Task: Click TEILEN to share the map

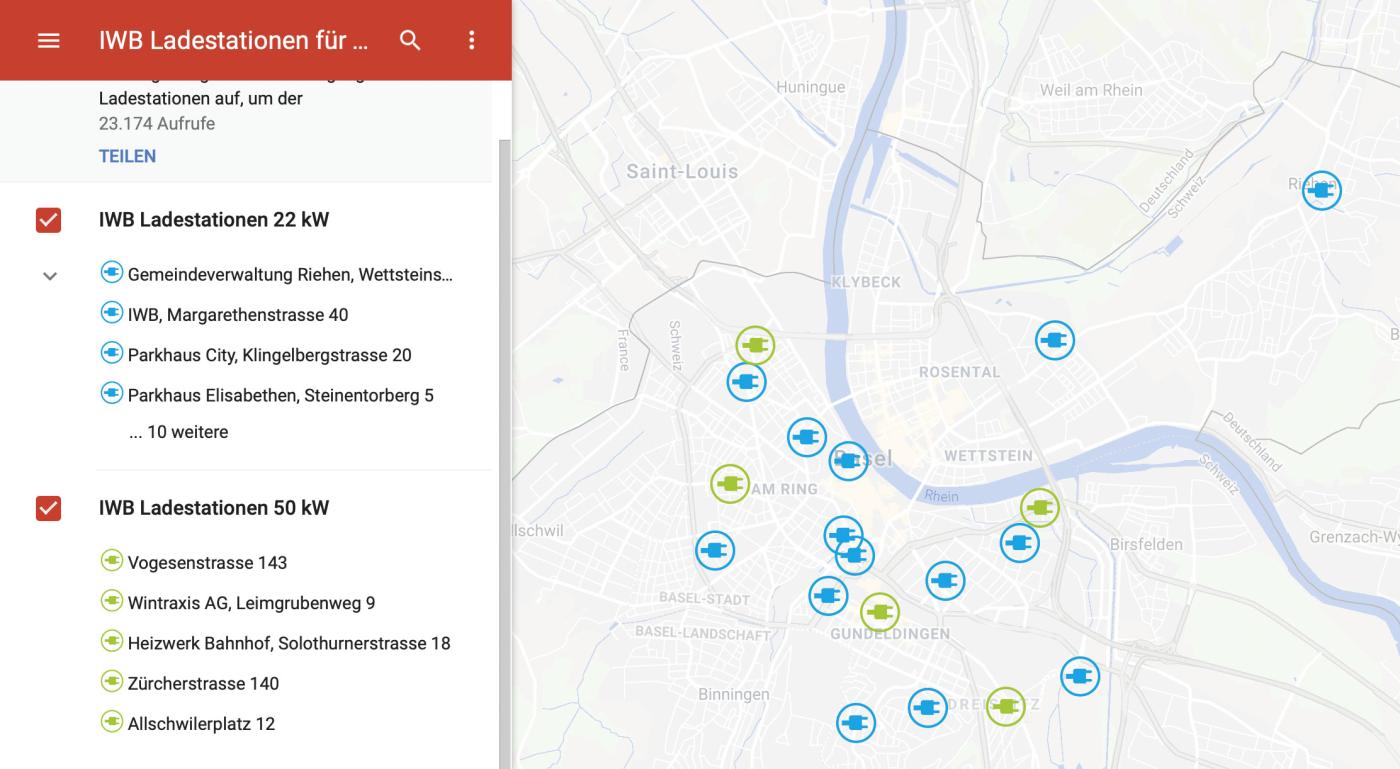Action: tap(126, 156)
